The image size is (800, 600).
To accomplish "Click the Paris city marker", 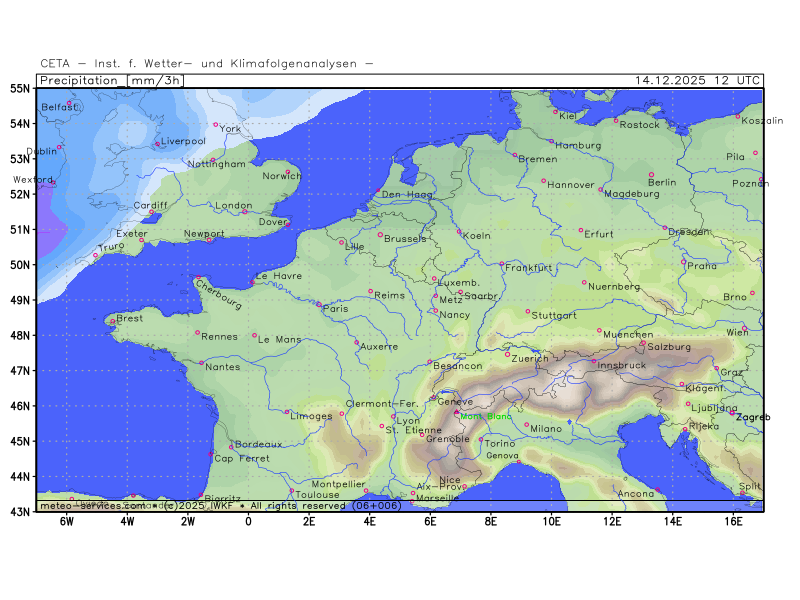I will (x=320, y=304).
